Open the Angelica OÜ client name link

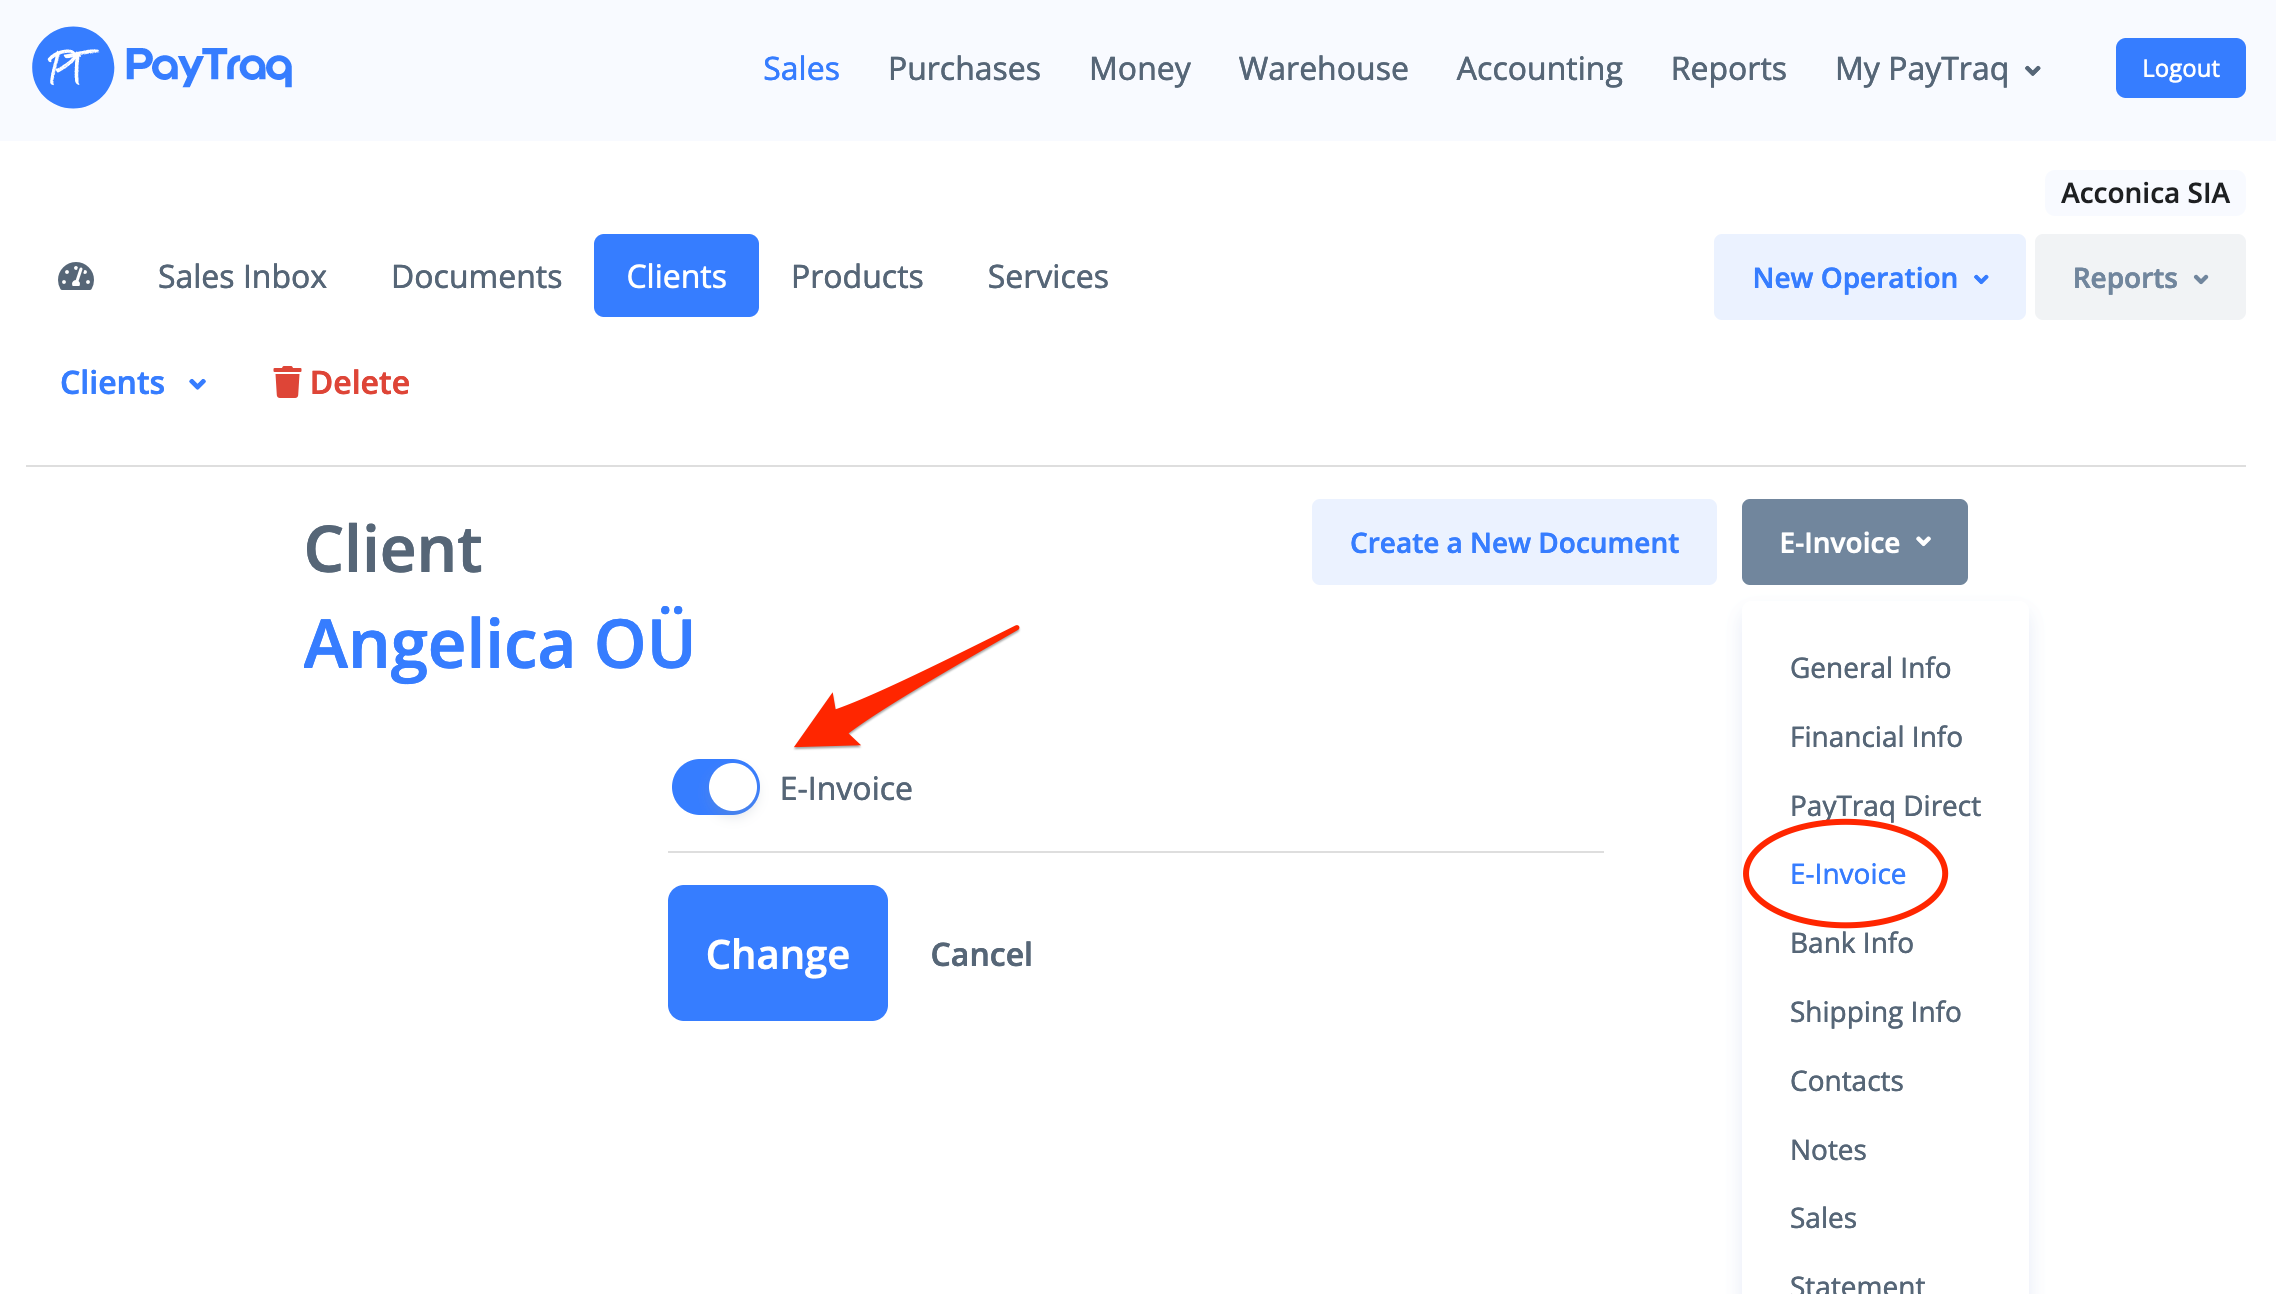[x=498, y=644]
